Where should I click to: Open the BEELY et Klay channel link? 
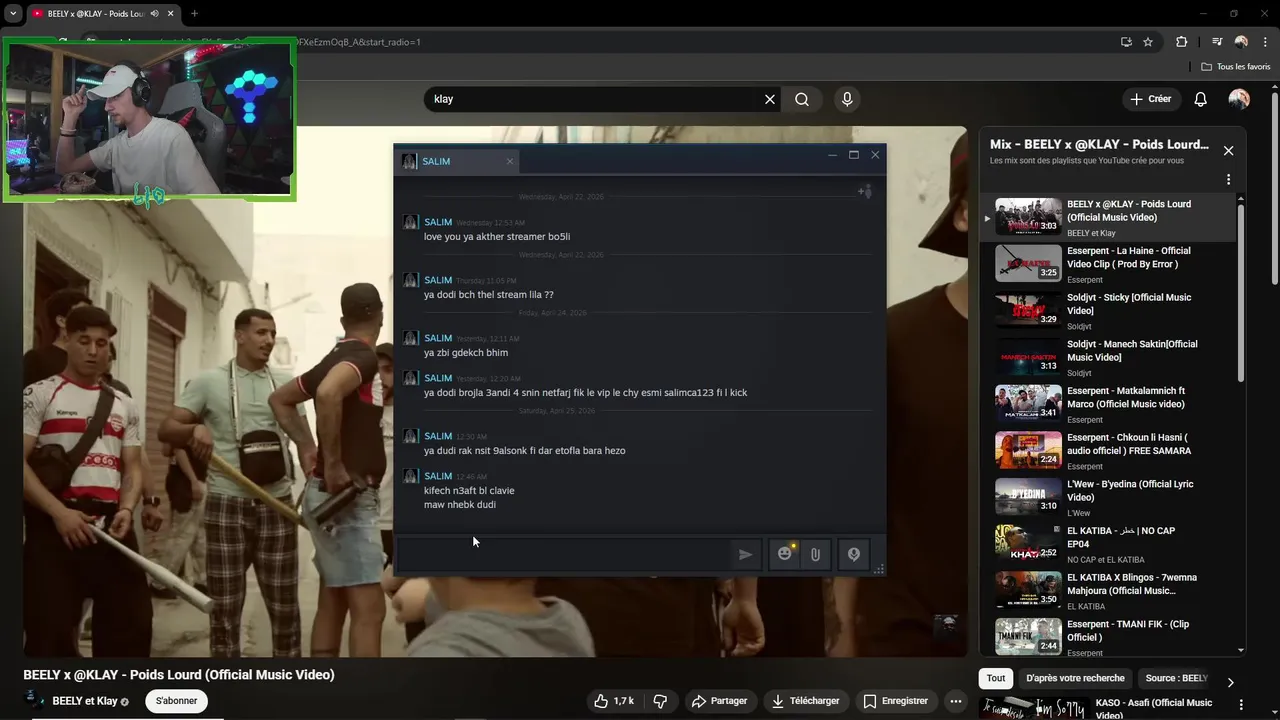click(x=85, y=701)
